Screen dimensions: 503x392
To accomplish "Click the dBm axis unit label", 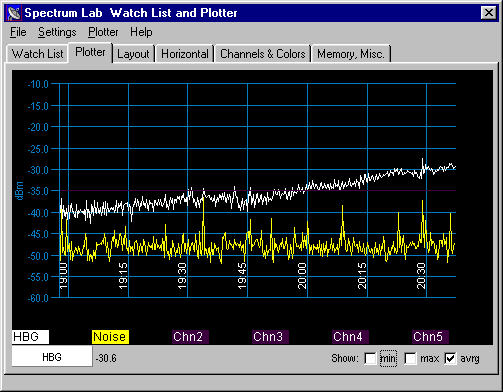I will (x=19, y=191).
